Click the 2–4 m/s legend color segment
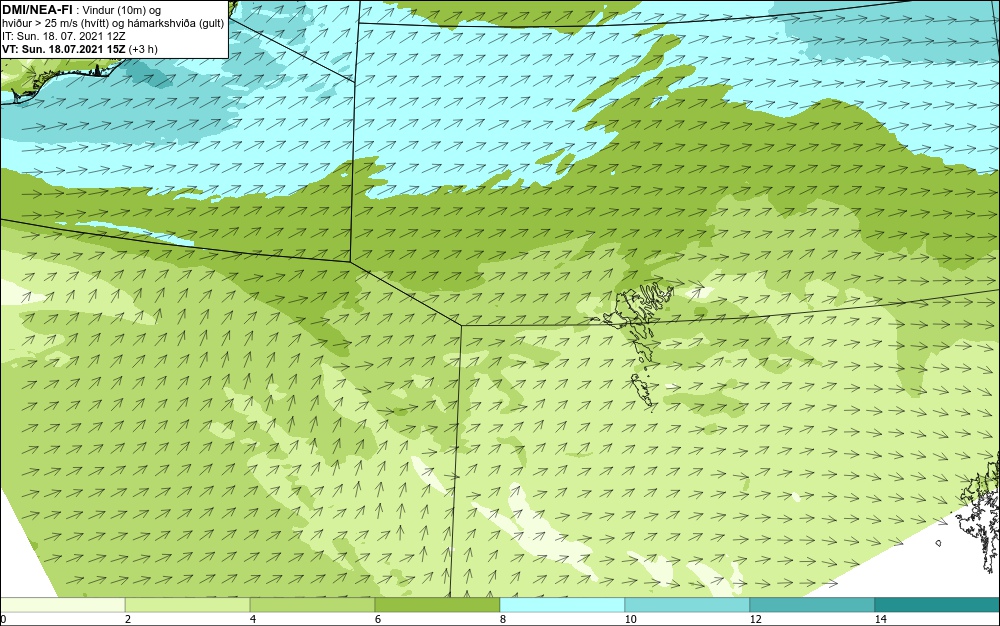This screenshot has width=1000, height=626. click(188, 605)
